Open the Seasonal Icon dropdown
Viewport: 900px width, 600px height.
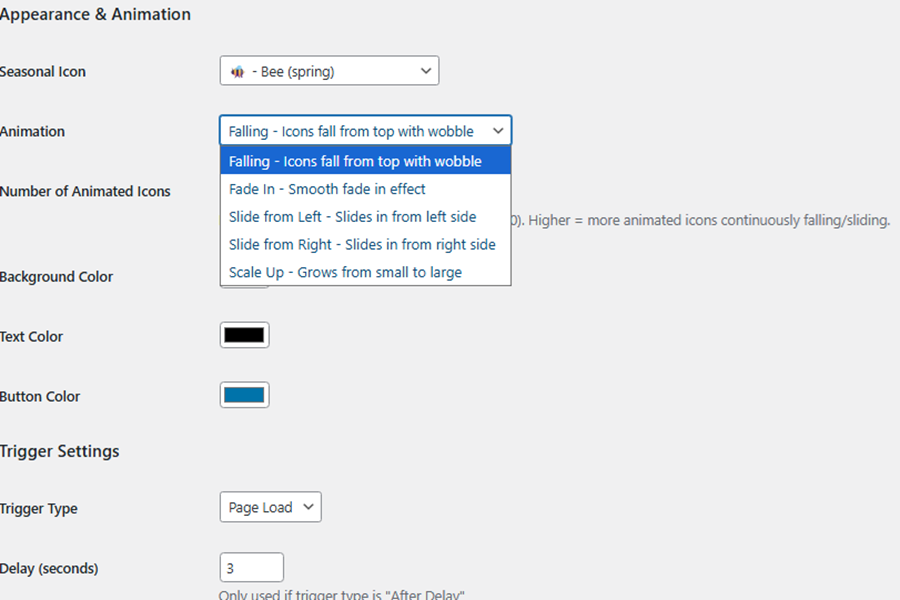point(329,71)
